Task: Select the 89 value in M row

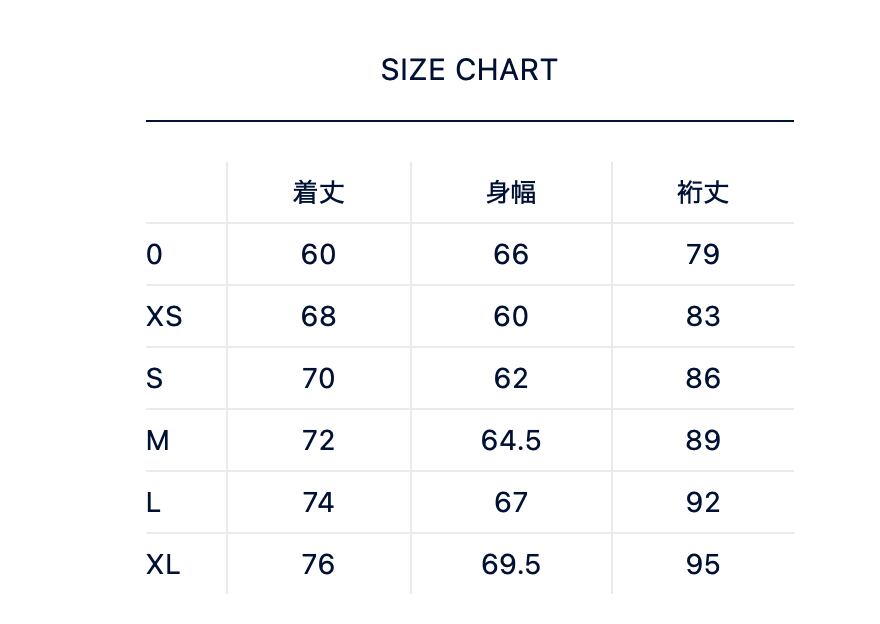Action: 703,440
